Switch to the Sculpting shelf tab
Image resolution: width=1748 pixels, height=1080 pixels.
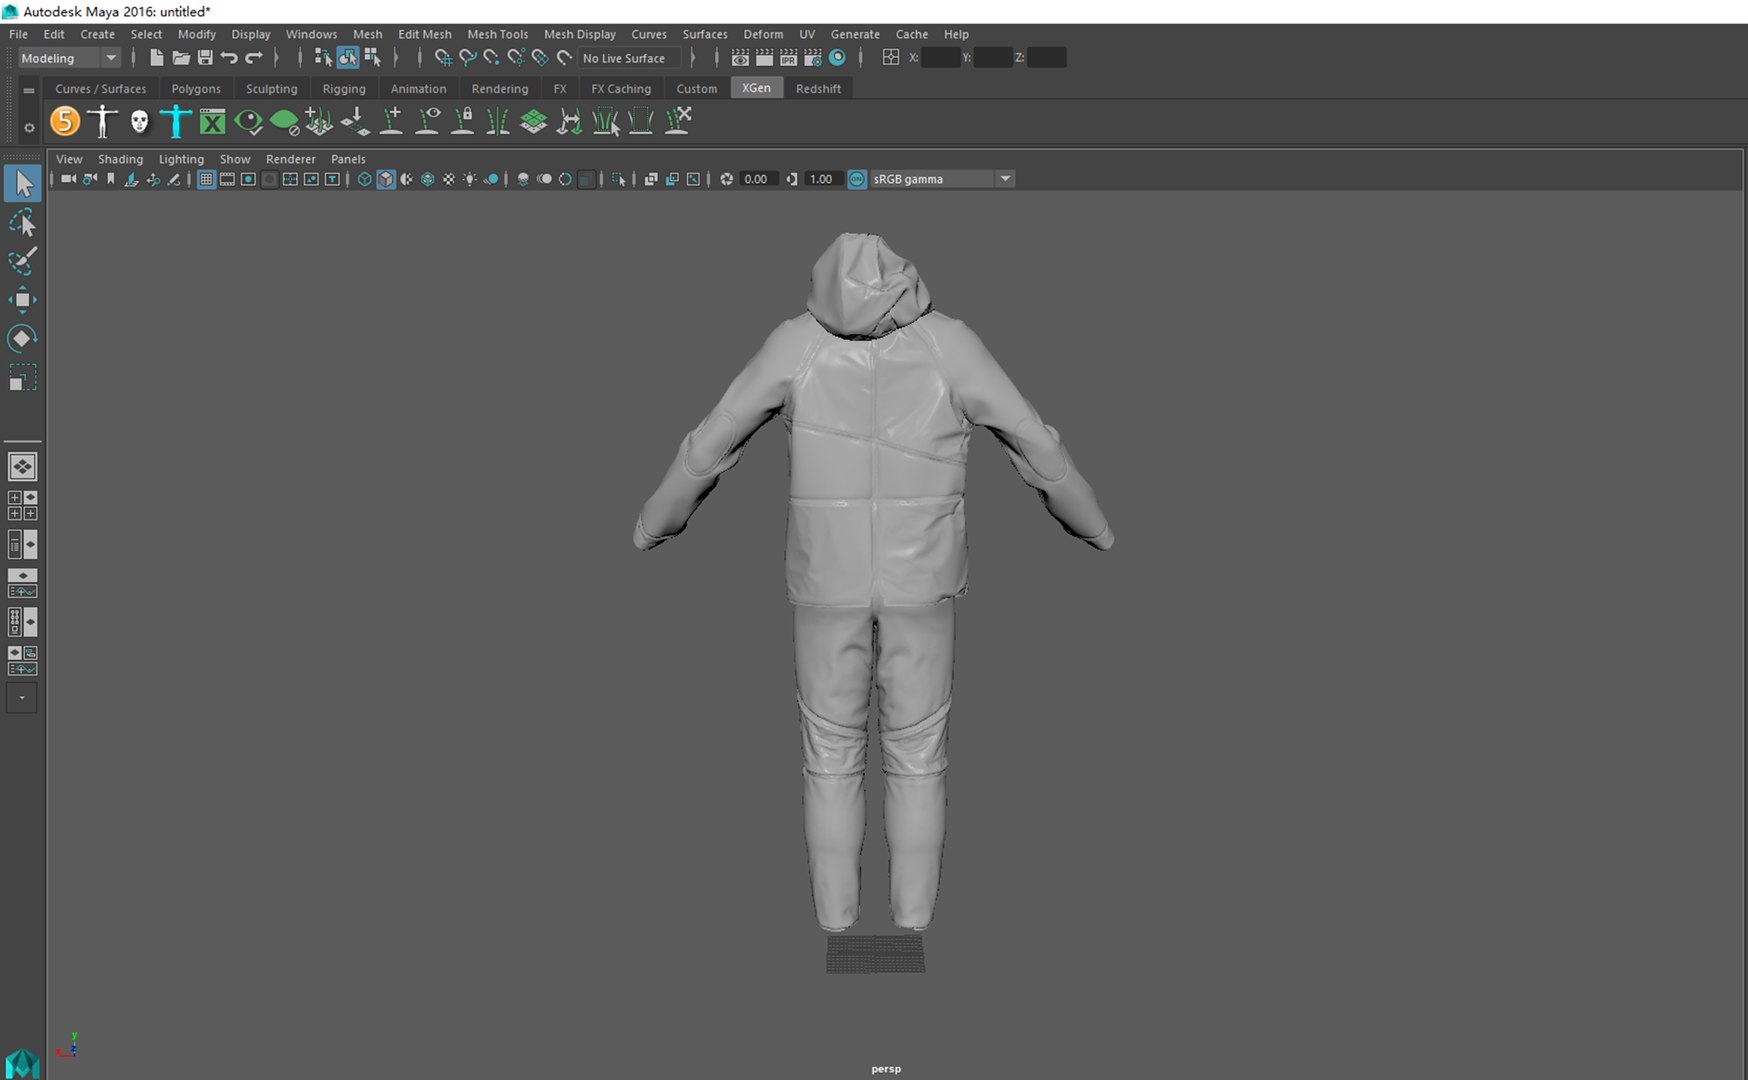click(x=271, y=89)
